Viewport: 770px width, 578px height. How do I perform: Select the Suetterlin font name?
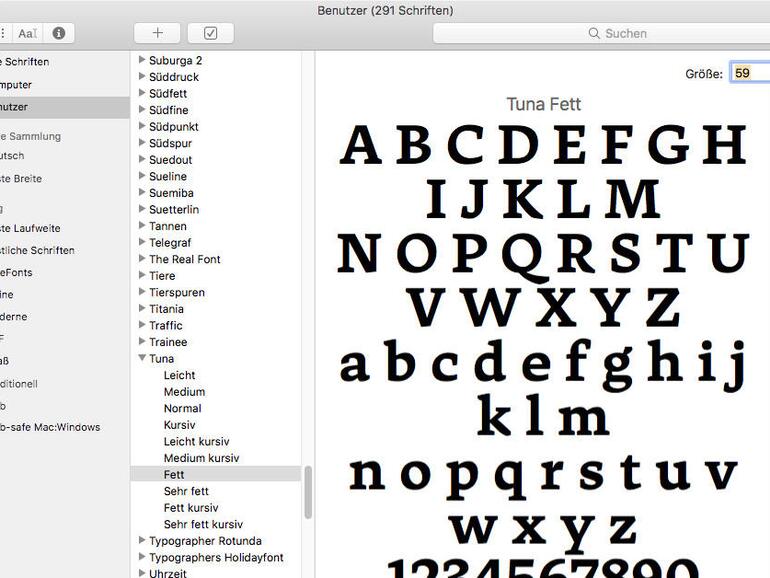[x=174, y=209]
